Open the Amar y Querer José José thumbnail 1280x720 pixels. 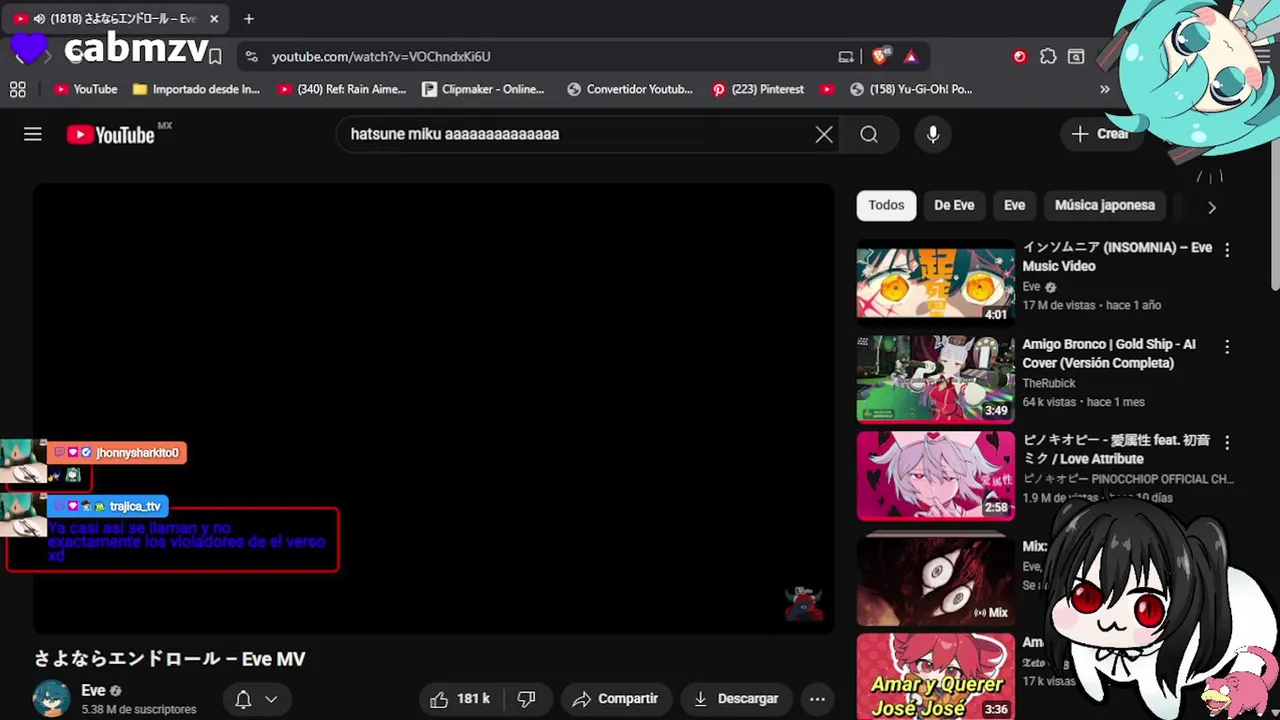coord(936,676)
